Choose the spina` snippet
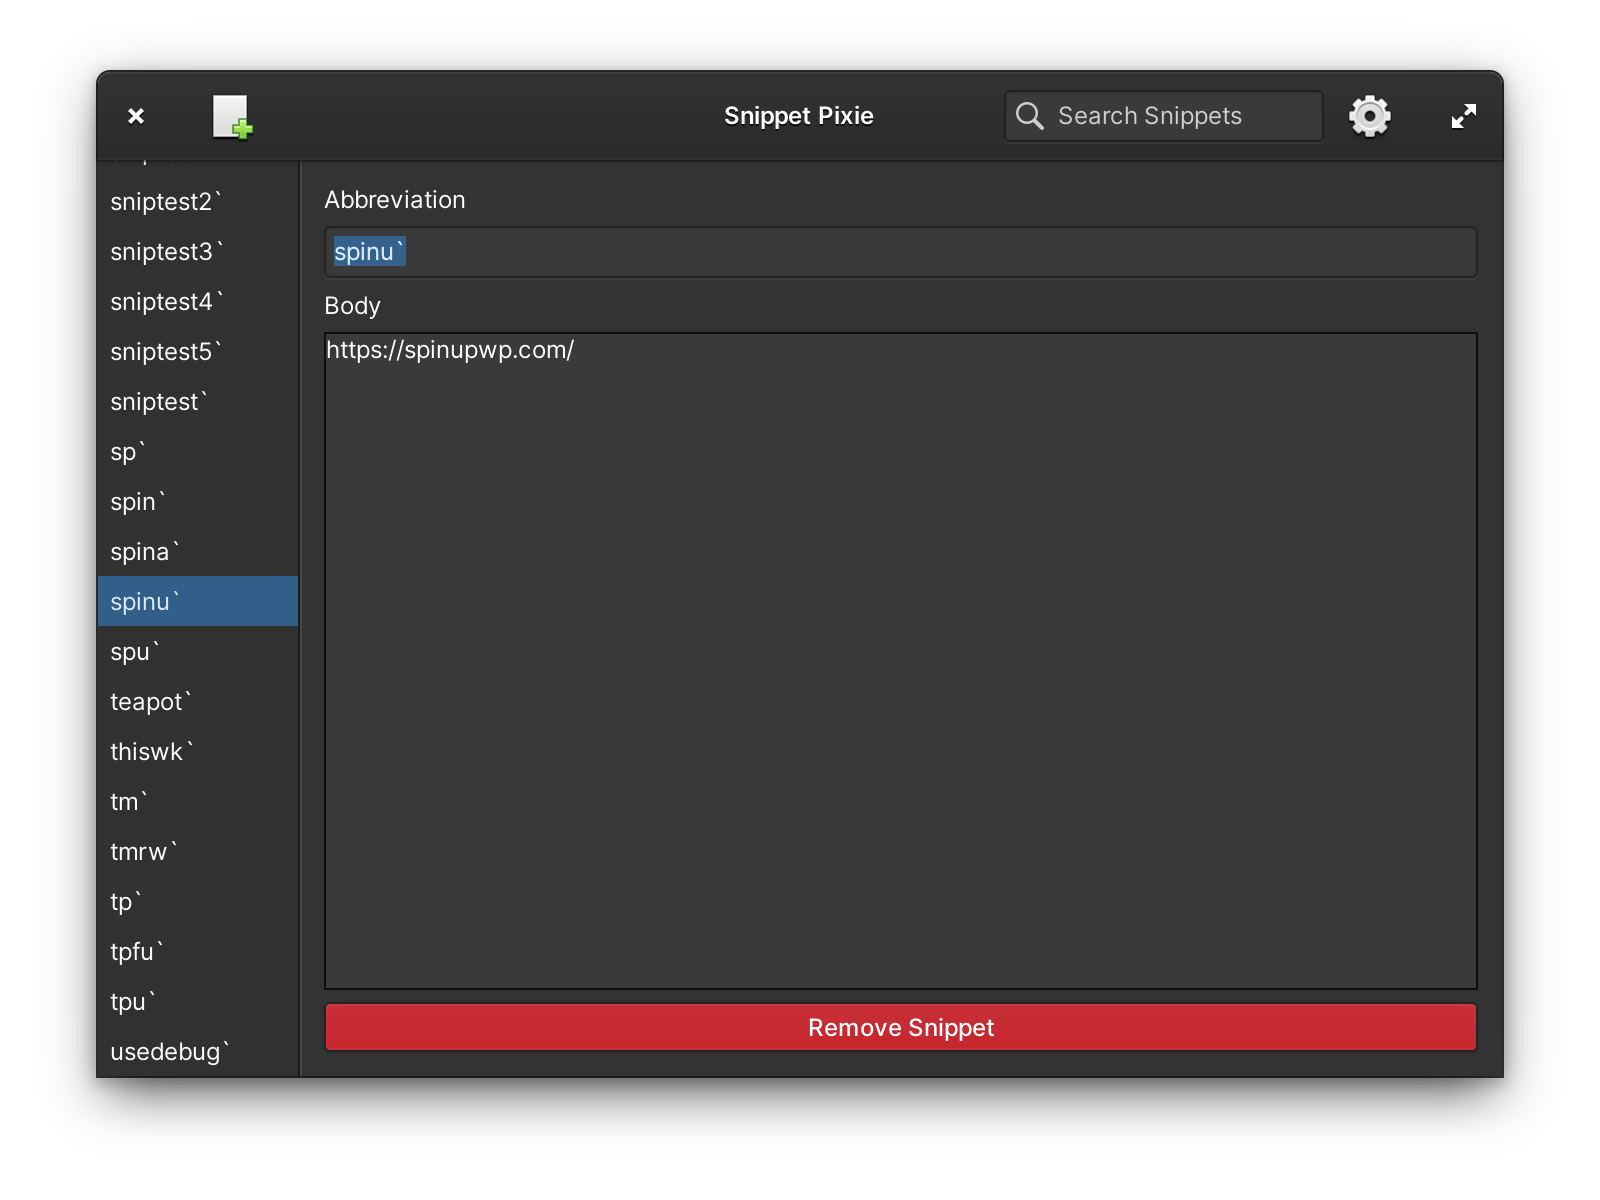 coord(145,552)
